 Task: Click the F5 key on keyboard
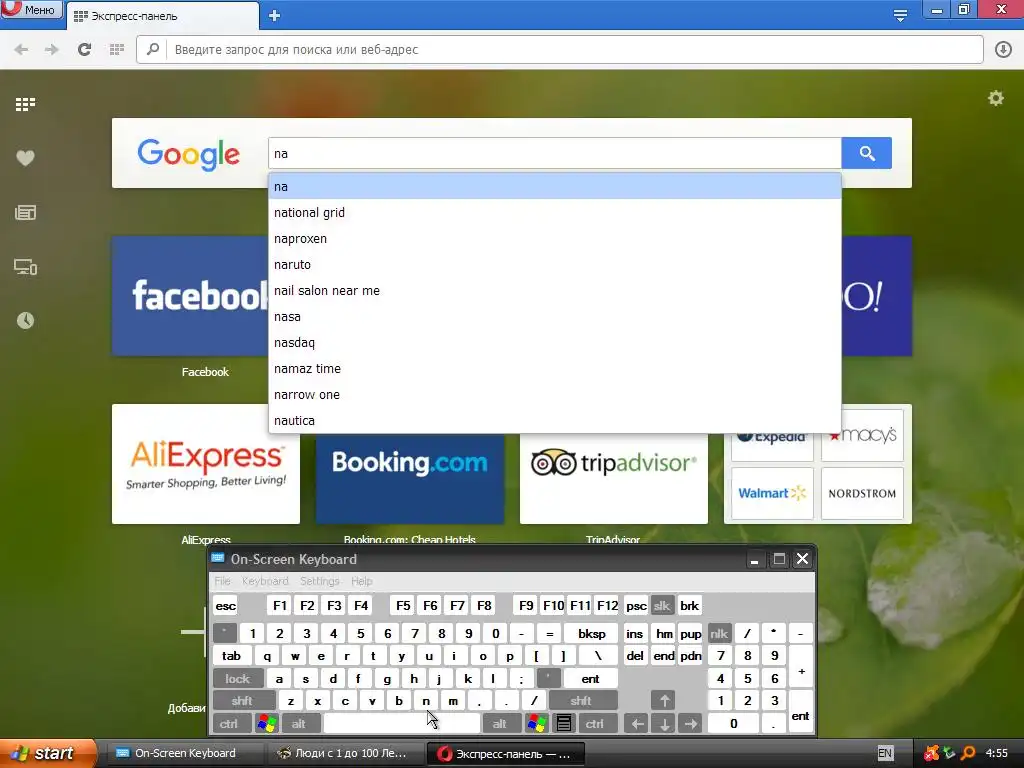[404, 606]
